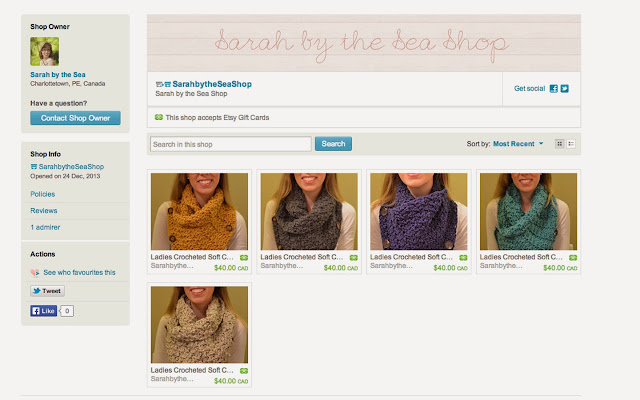Click the gift card icon on the purple scarf listing
The image size is (640, 400).
463,258
